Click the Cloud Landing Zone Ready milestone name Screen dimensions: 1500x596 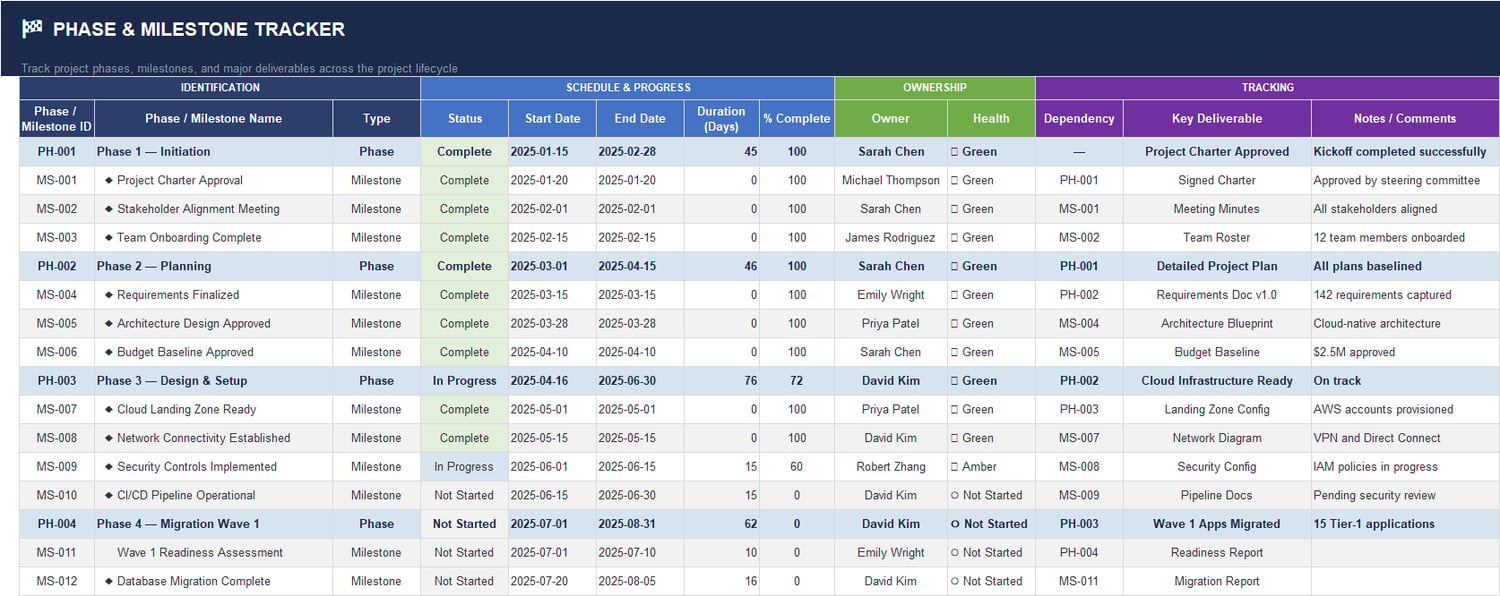point(187,409)
